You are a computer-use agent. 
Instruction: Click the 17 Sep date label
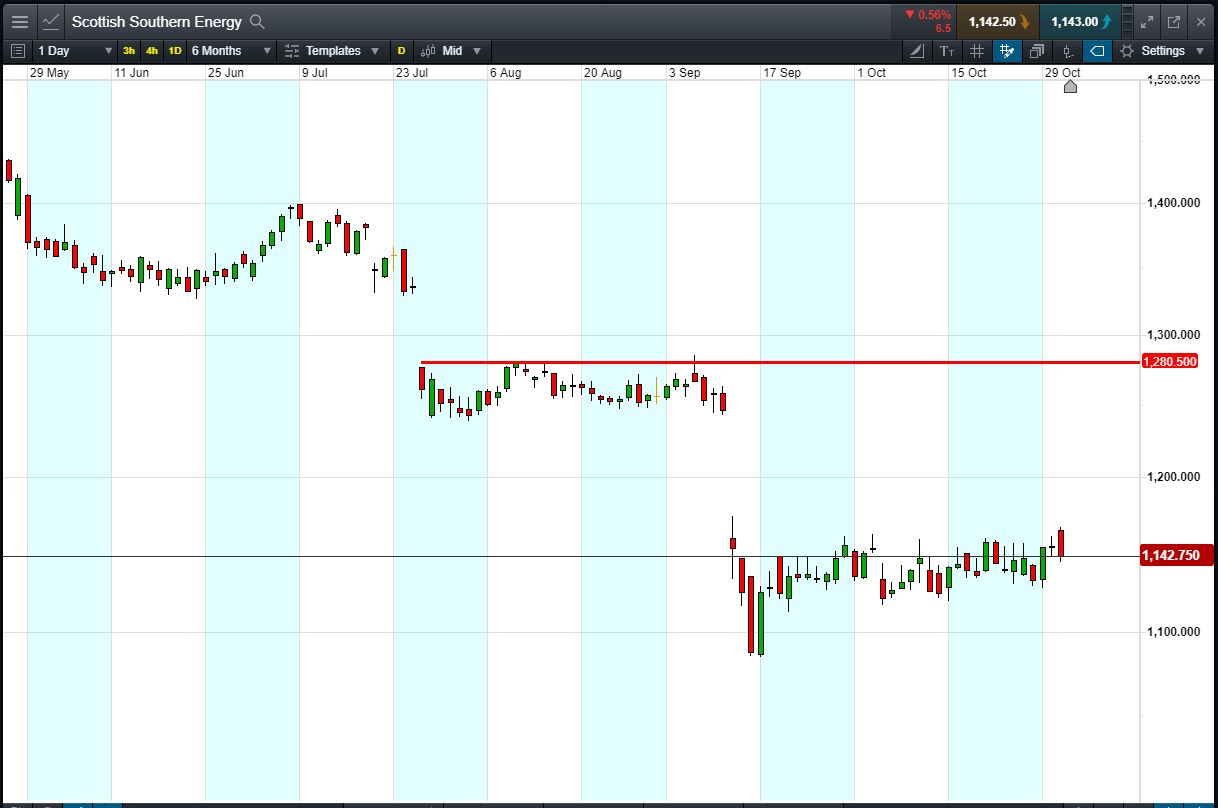click(782, 73)
